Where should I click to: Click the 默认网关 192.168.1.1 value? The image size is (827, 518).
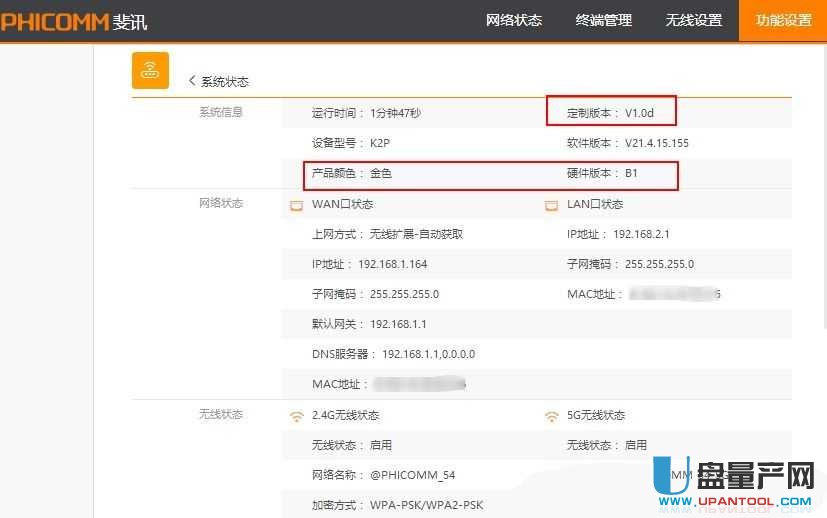pos(398,324)
